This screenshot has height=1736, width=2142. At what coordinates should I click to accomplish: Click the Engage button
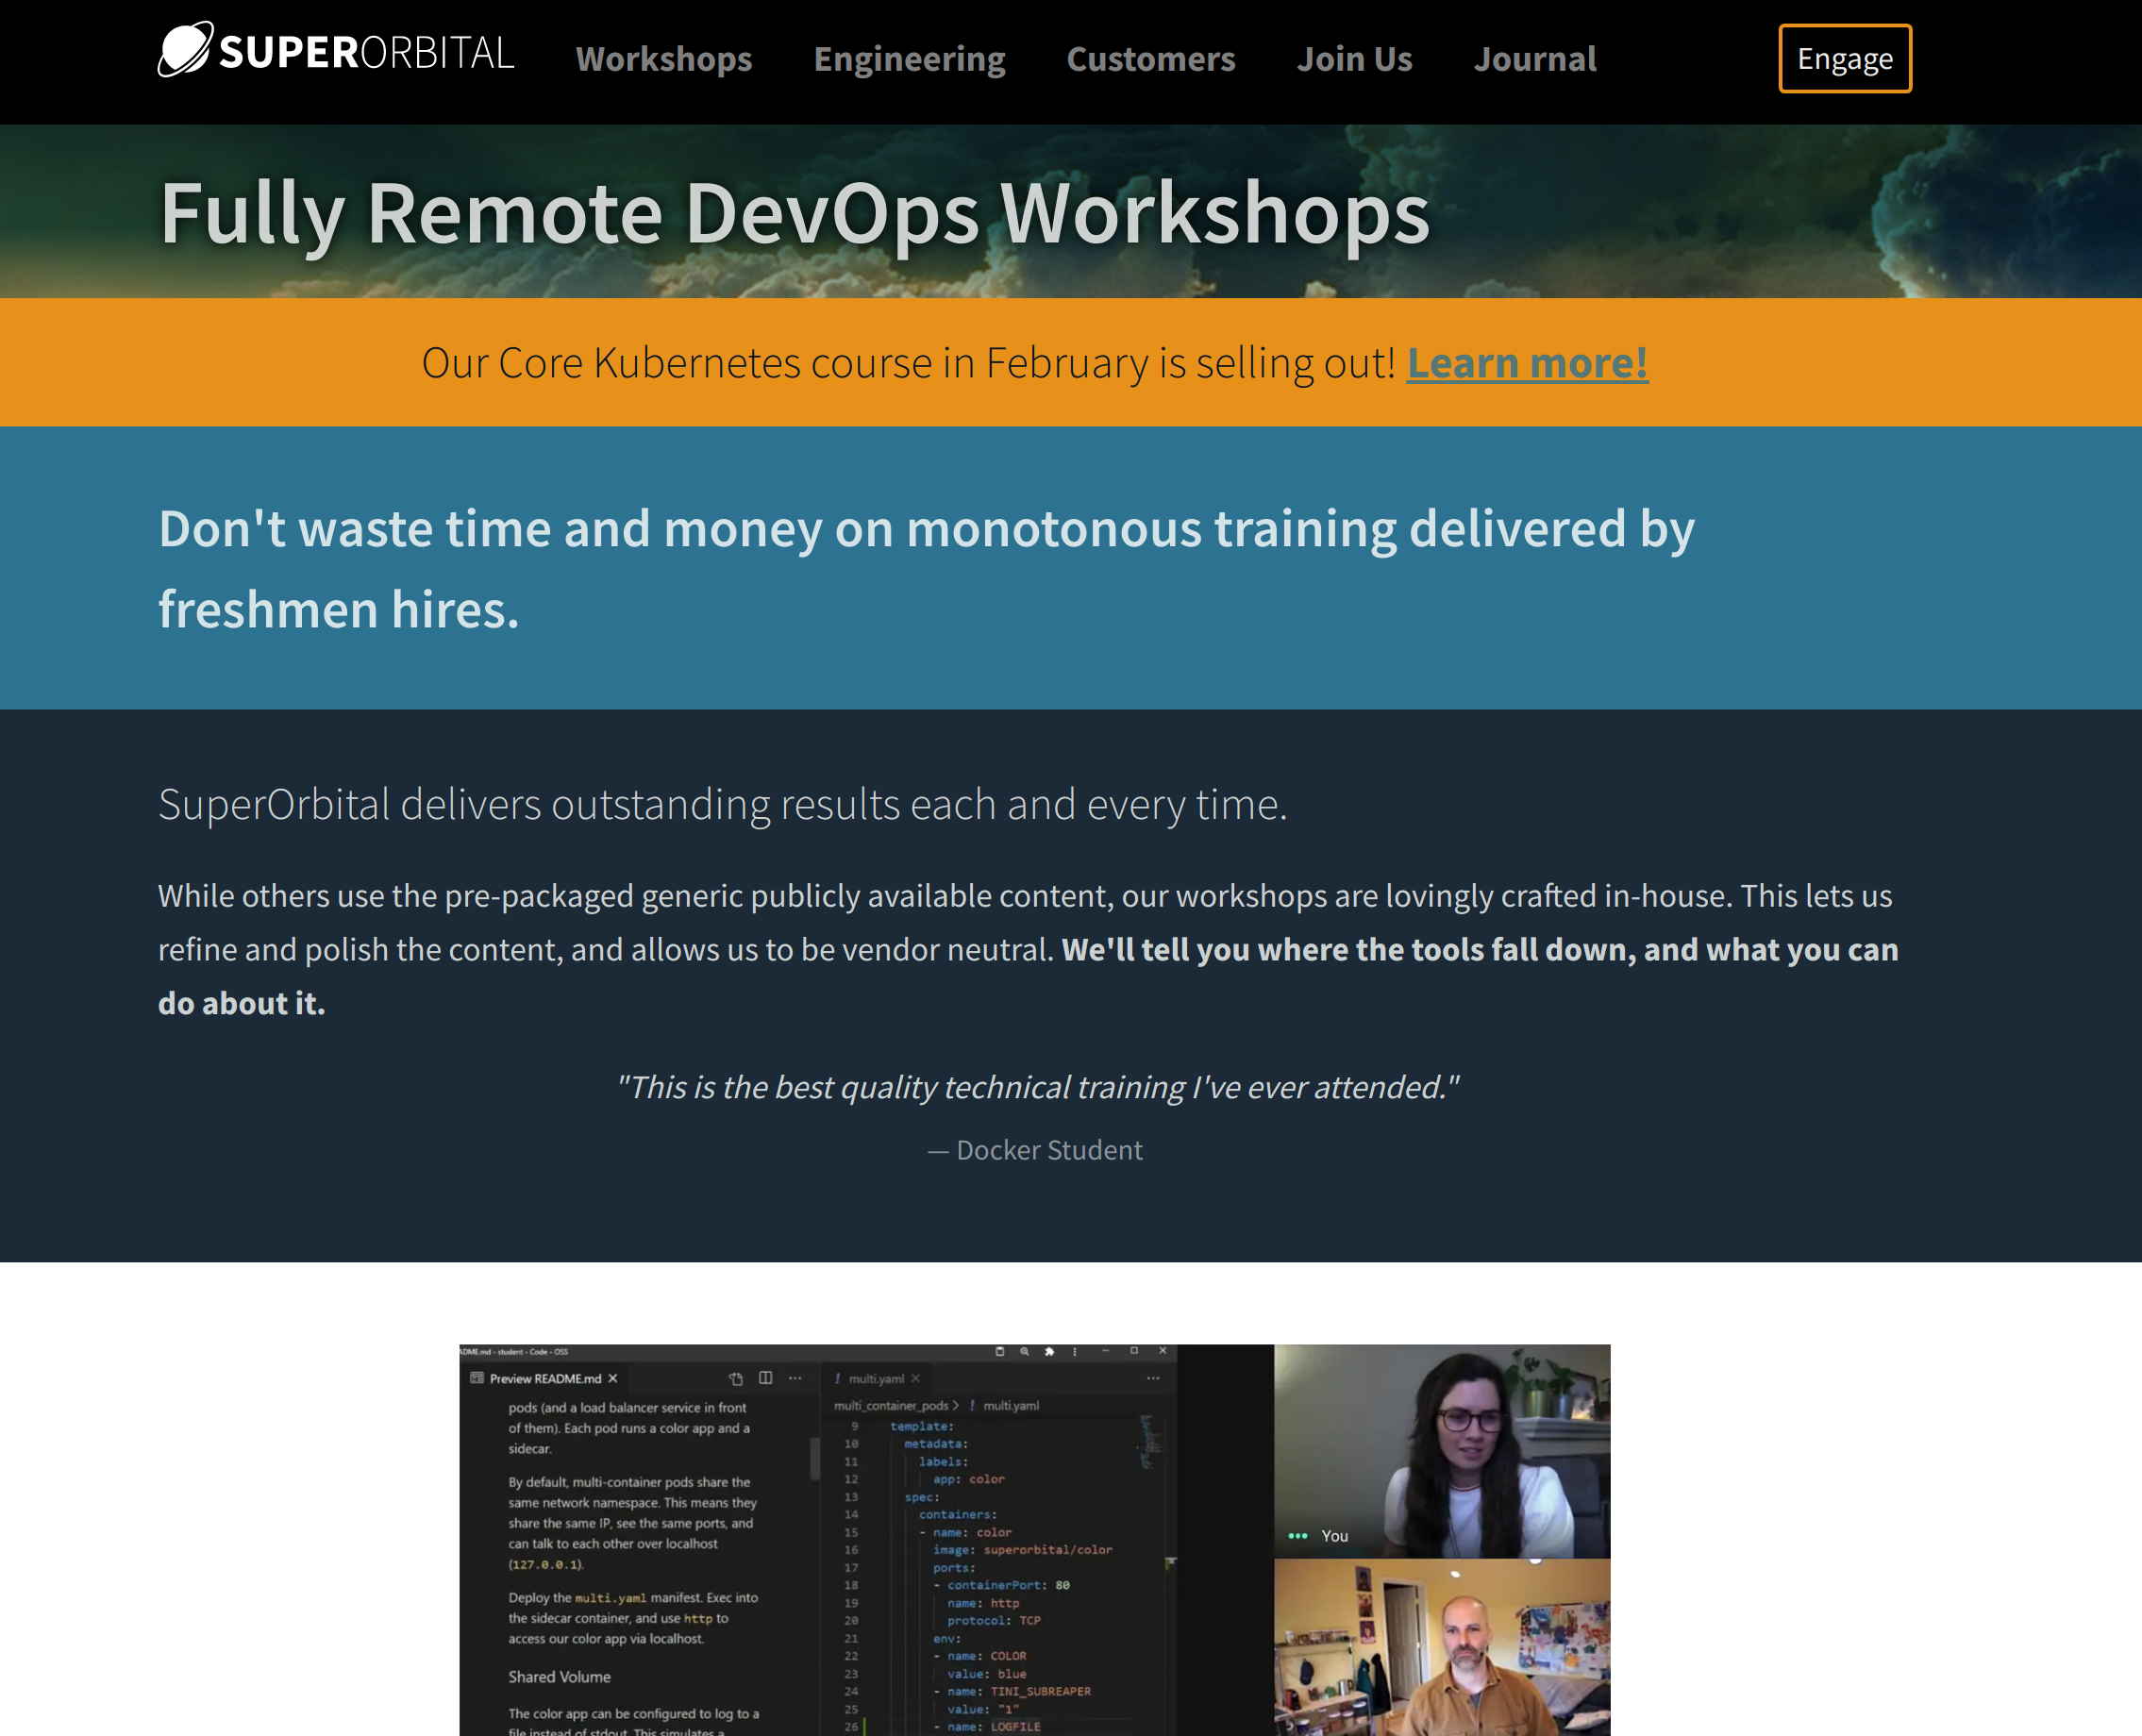click(1845, 59)
